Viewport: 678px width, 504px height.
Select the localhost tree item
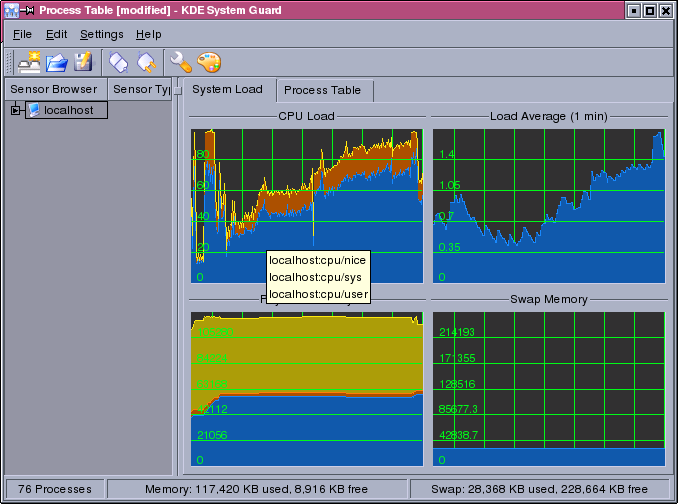66,110
